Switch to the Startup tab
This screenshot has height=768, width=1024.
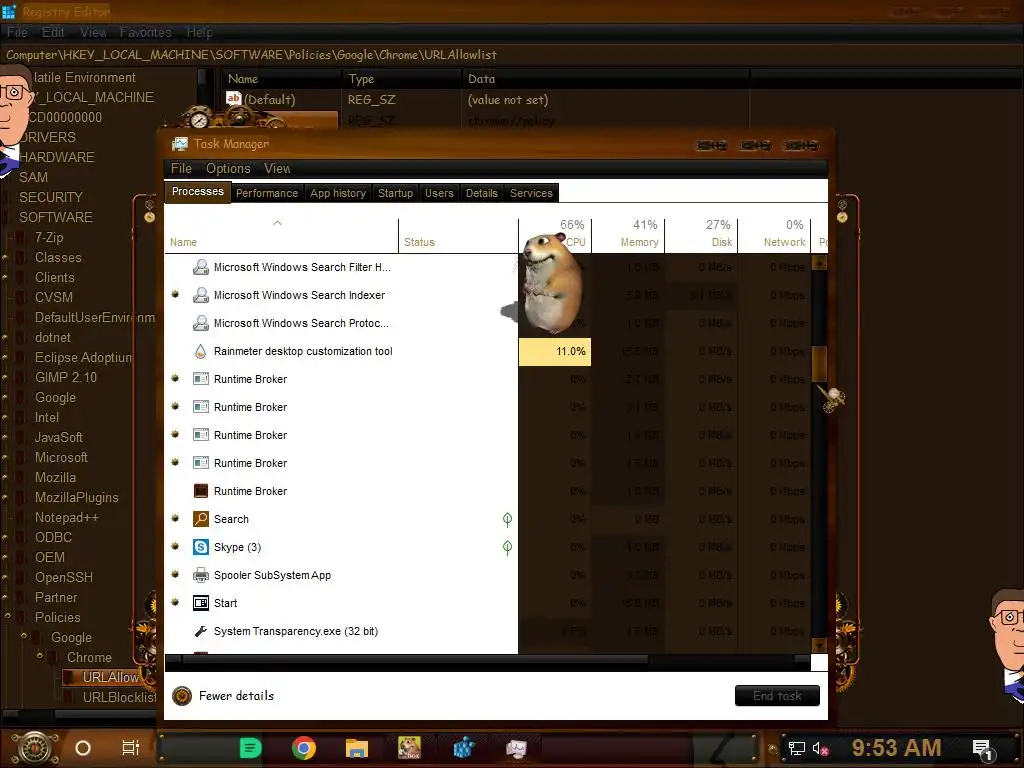[x=395, y=193]
